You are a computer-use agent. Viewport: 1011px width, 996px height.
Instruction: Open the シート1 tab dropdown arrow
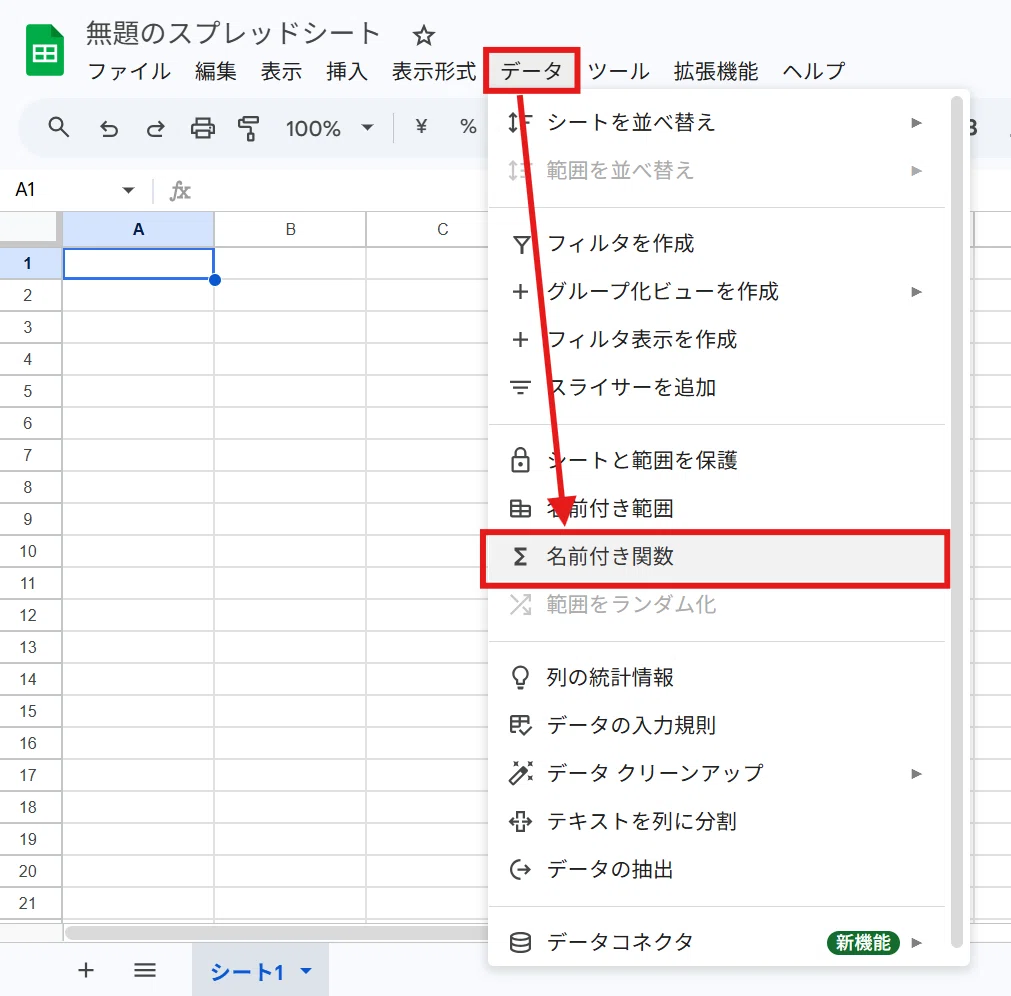[x=307, y=971]
